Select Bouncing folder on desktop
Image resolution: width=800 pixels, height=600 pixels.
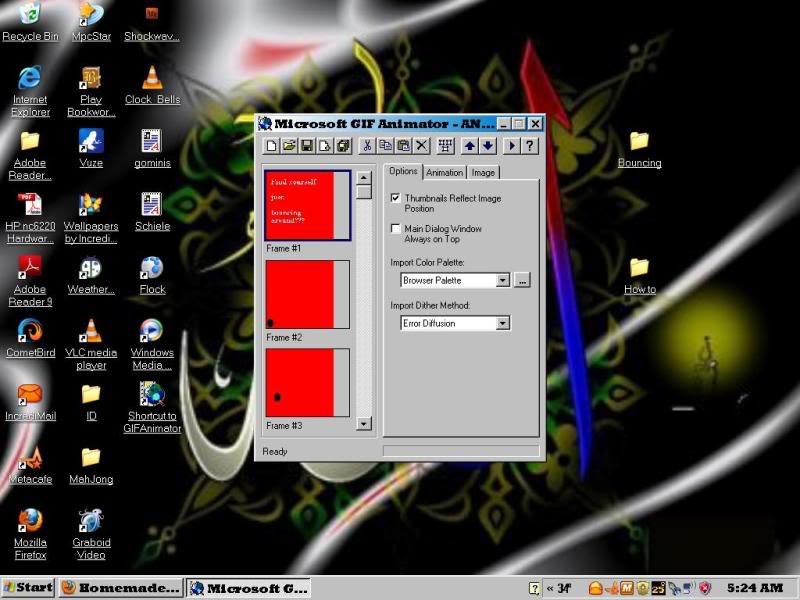[x=639, y=149]
